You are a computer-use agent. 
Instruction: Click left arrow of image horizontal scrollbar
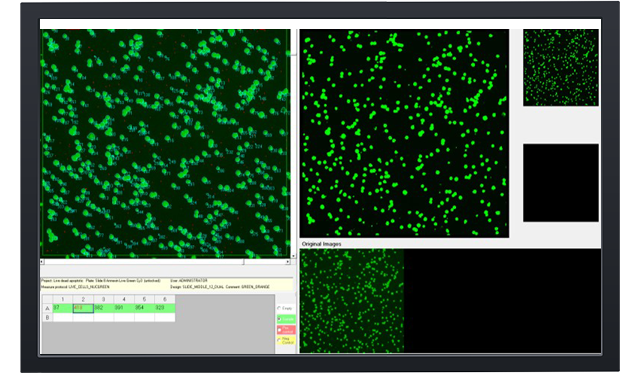tap(42, 262)
